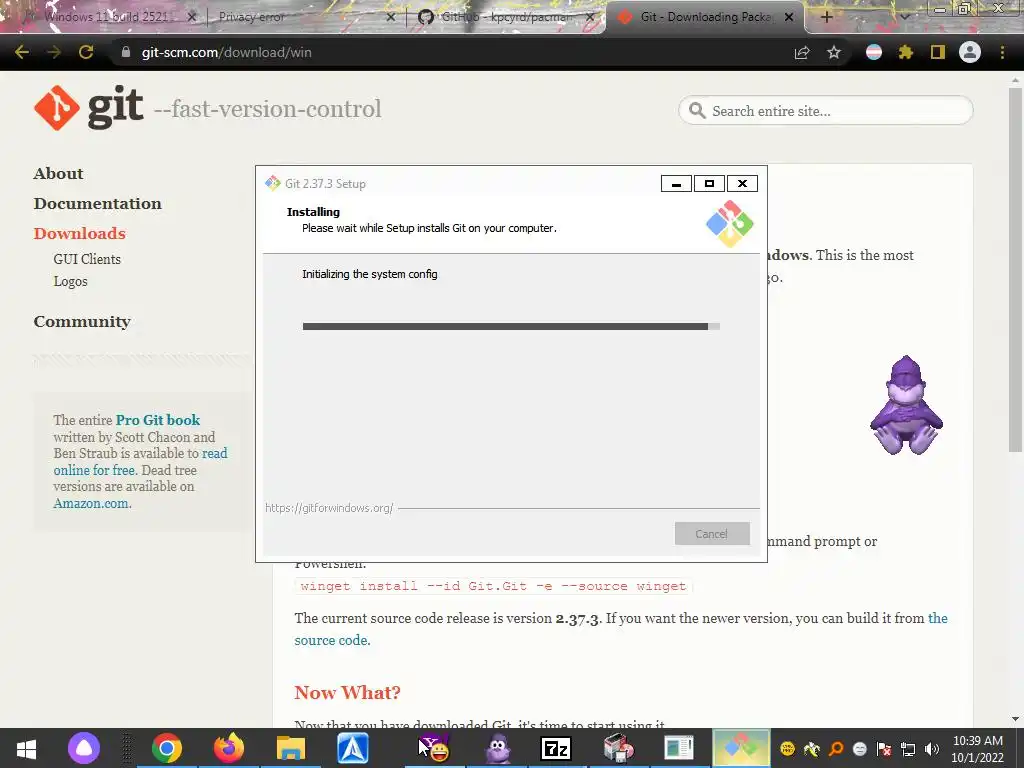Open Google Chrome from the taskbar

[167, 748]
